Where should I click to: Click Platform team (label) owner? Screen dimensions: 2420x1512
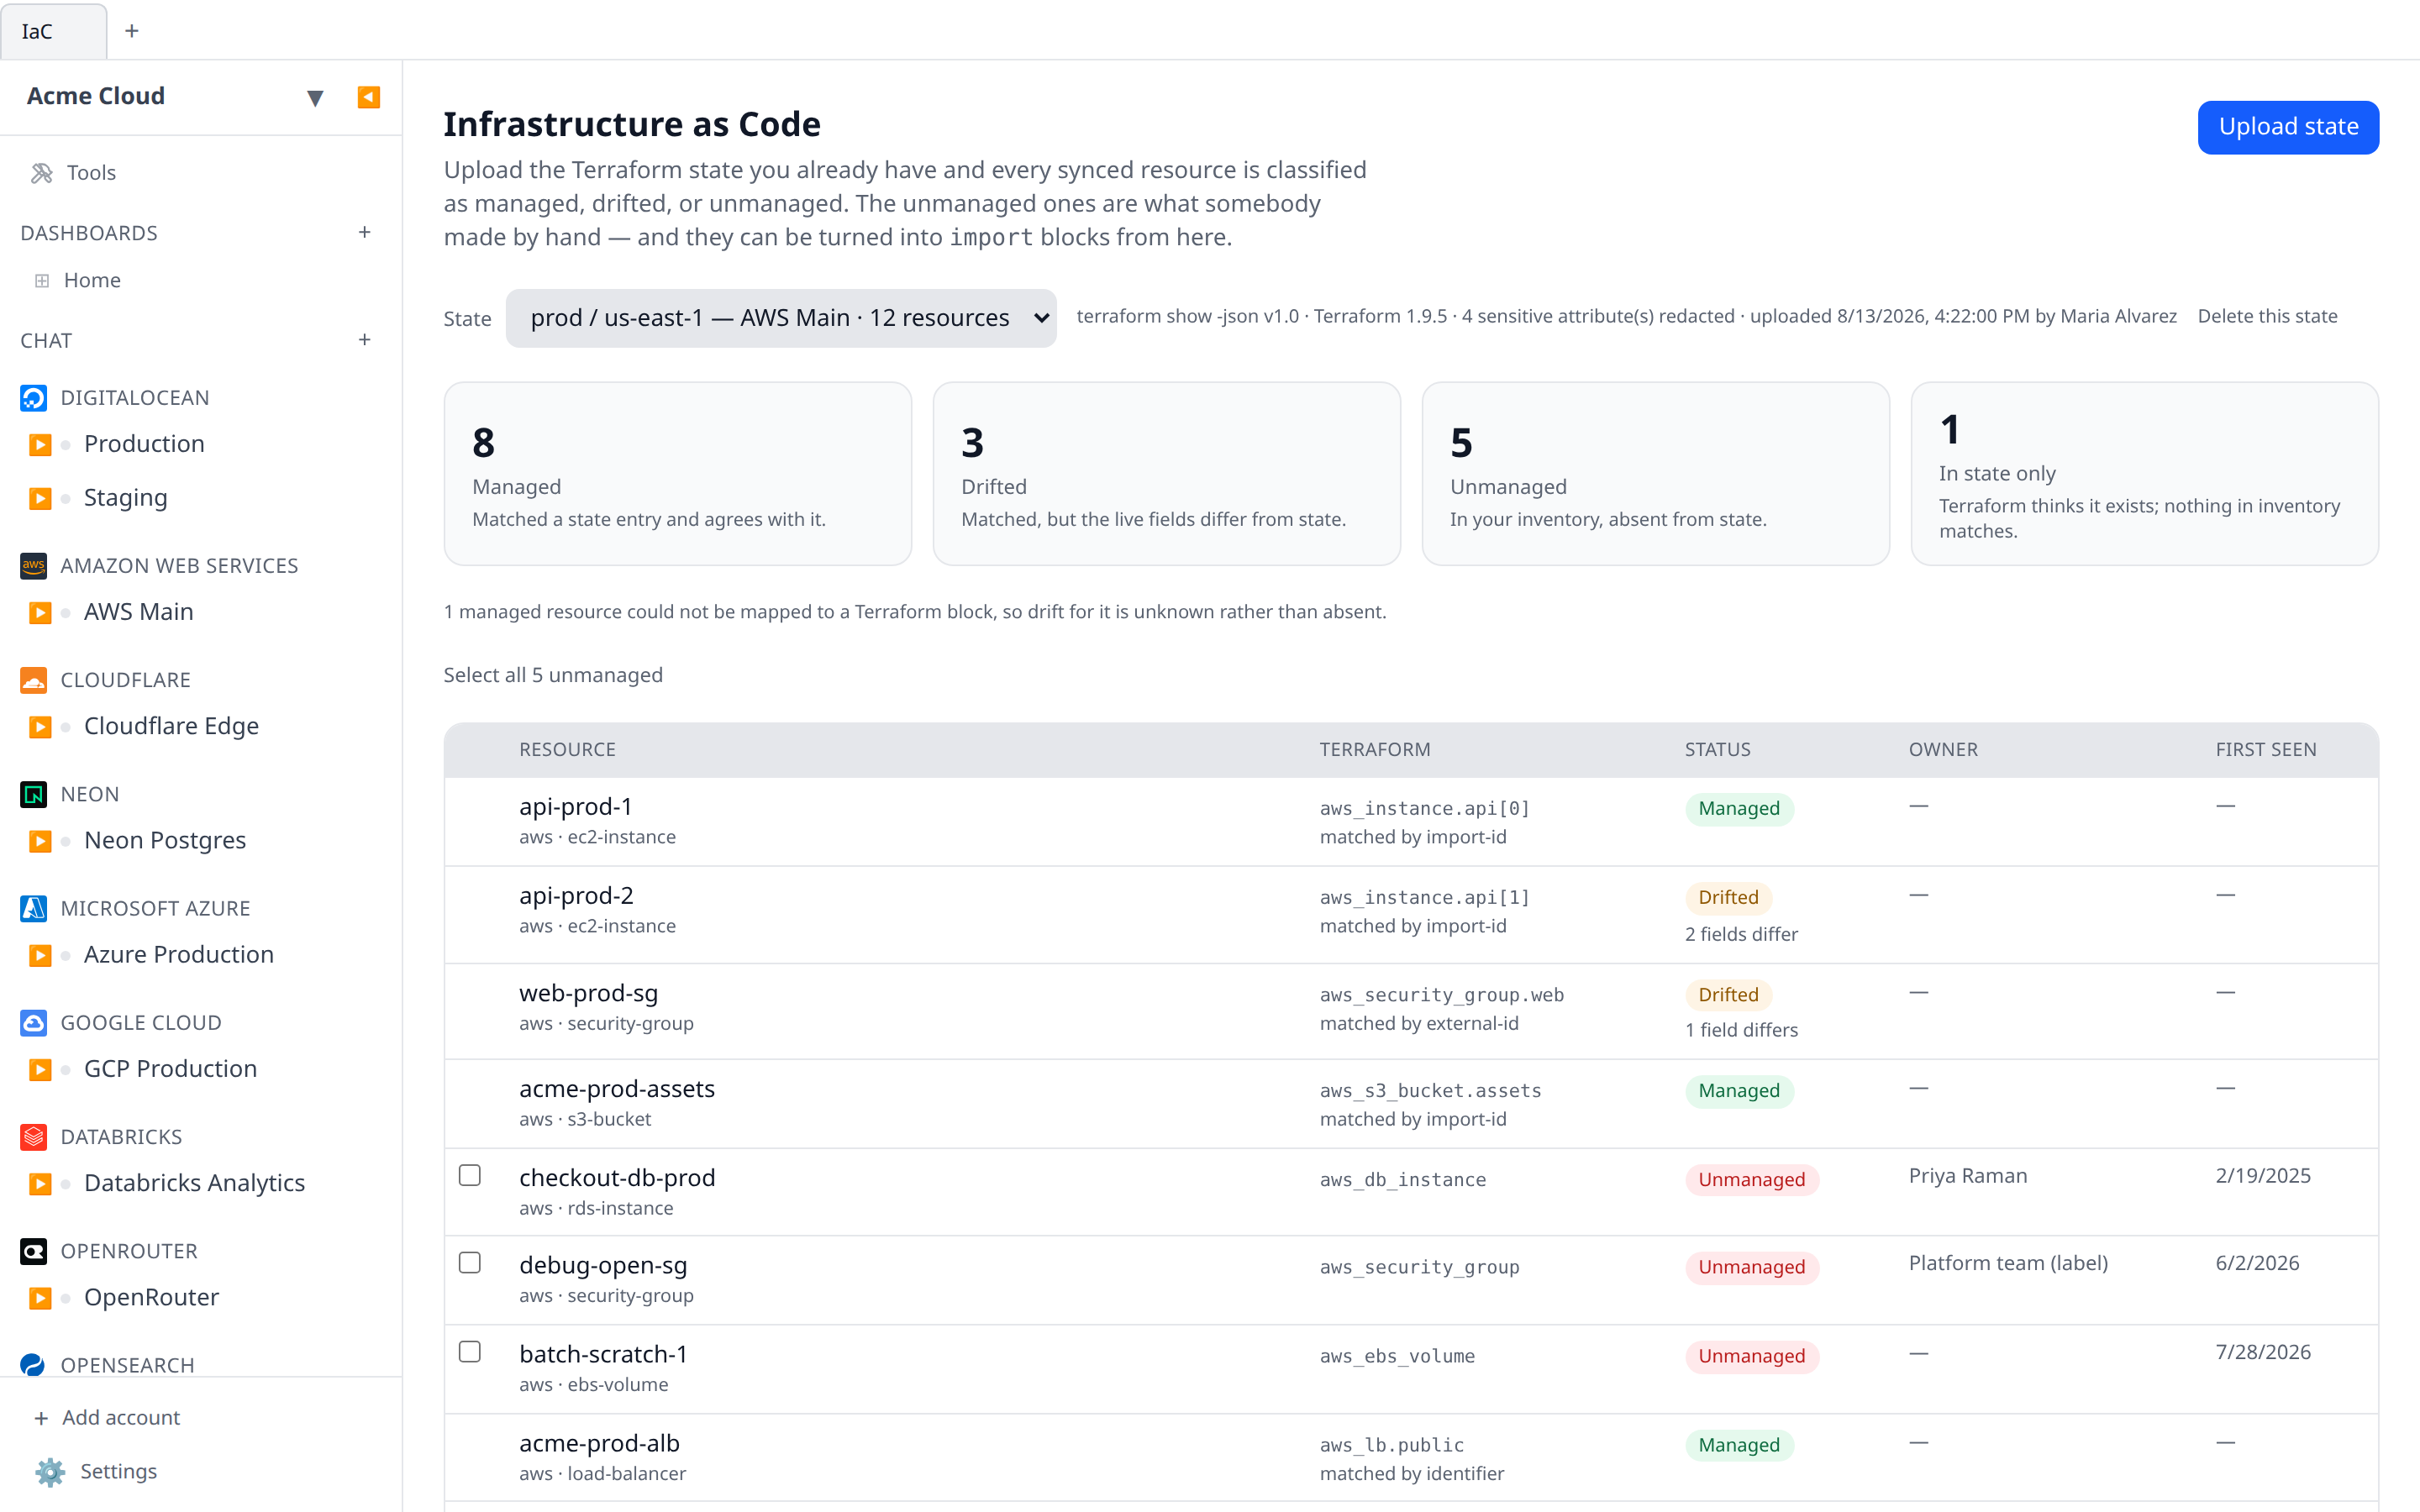pos(2008,1263)
